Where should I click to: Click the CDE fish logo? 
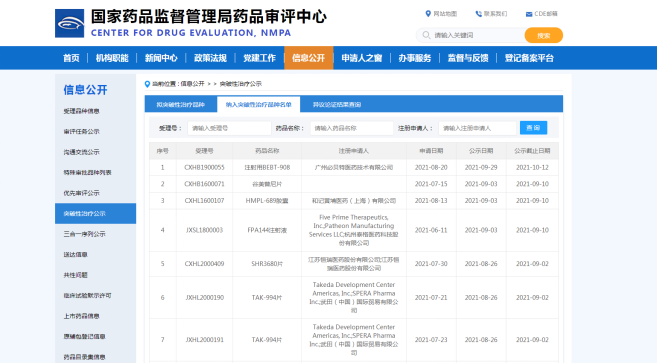coord(69,24)
